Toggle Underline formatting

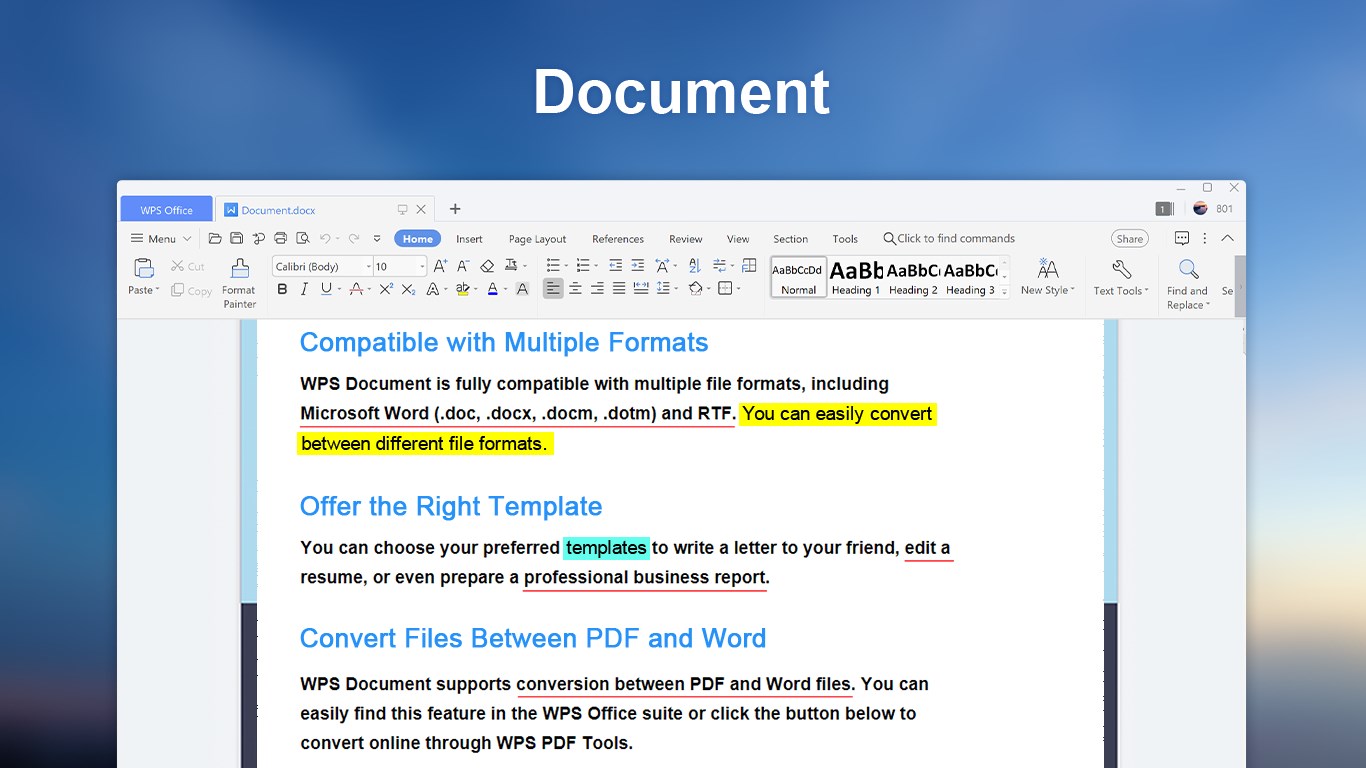point(326,289)
